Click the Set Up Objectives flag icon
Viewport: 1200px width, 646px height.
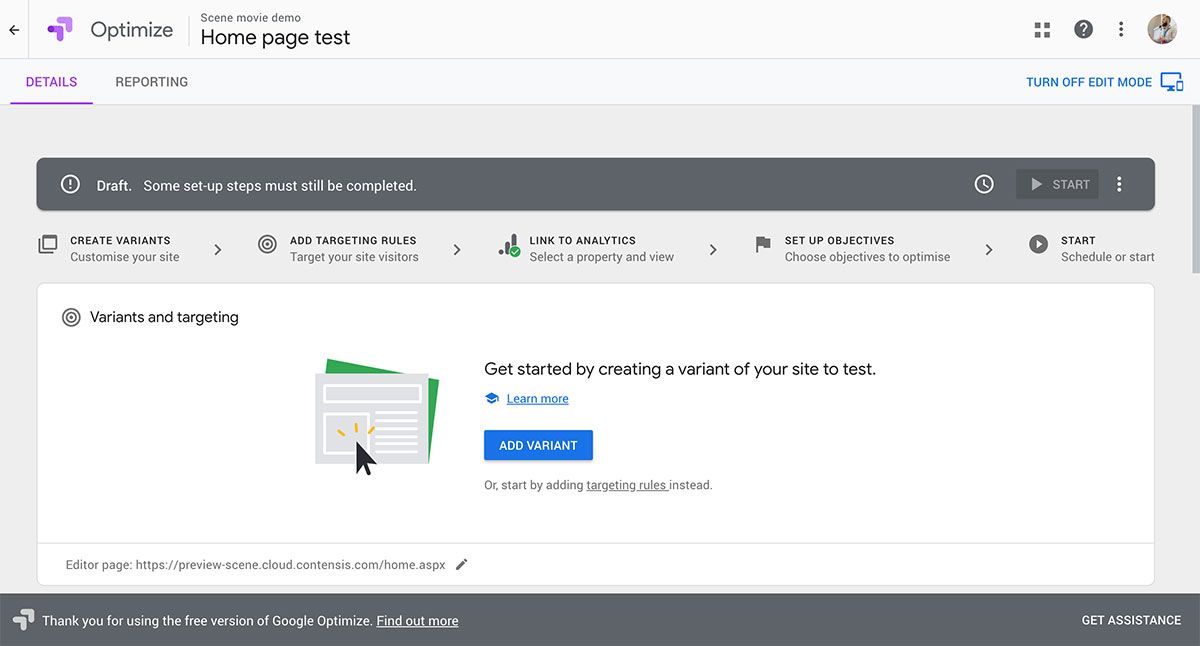(x=763, y=244)
